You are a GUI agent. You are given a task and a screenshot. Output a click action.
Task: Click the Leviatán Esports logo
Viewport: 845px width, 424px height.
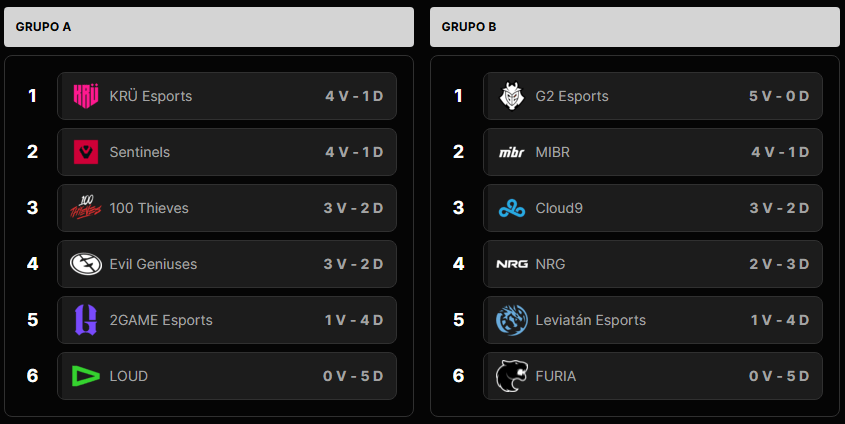(x=511, y=320)
